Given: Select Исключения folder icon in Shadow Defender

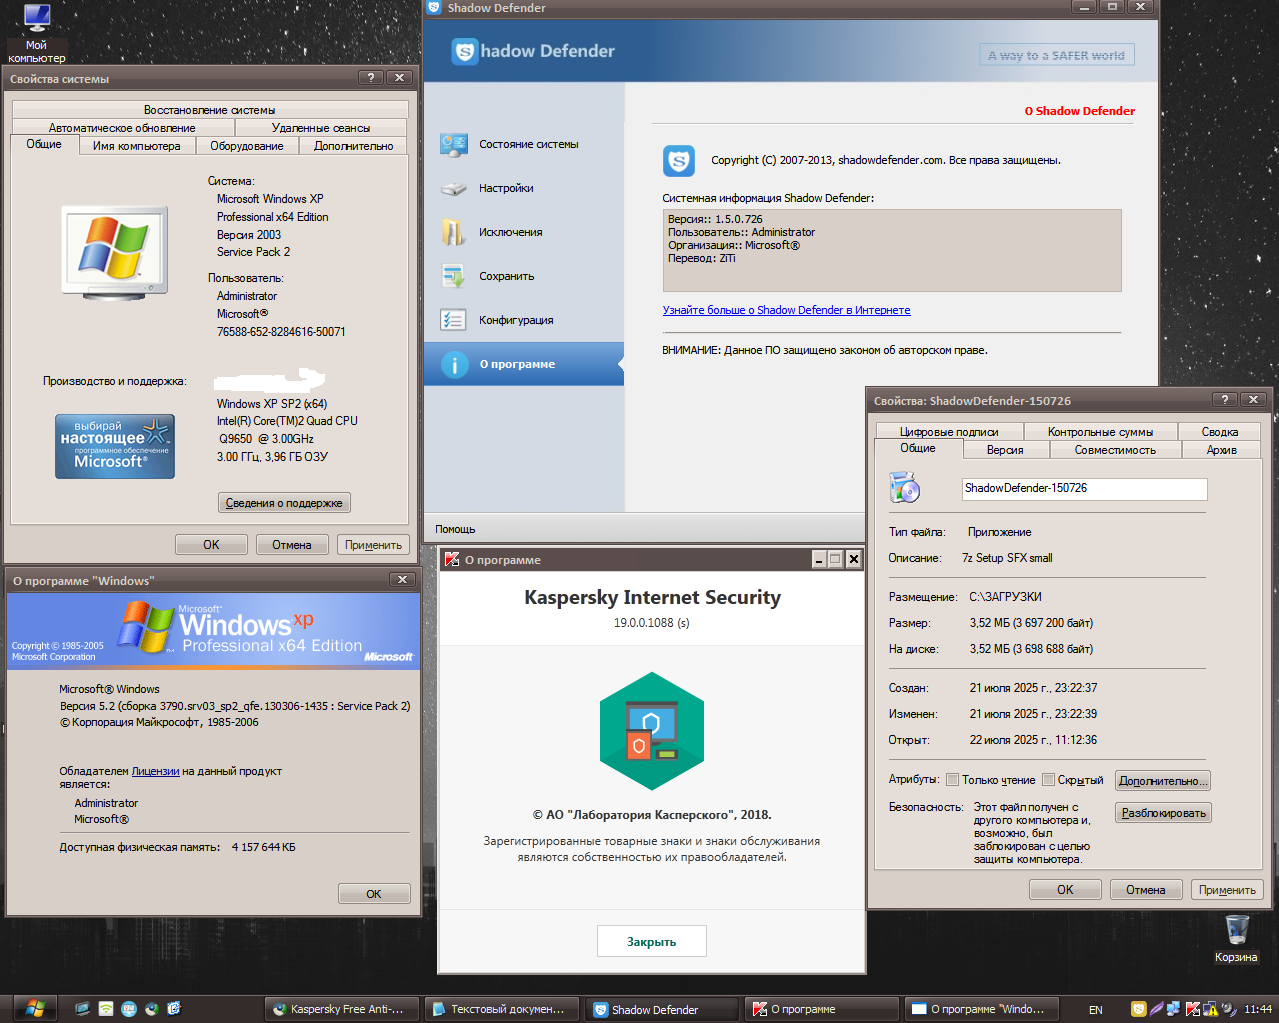Looking at the screenshot, I should (x=454, y=232).
